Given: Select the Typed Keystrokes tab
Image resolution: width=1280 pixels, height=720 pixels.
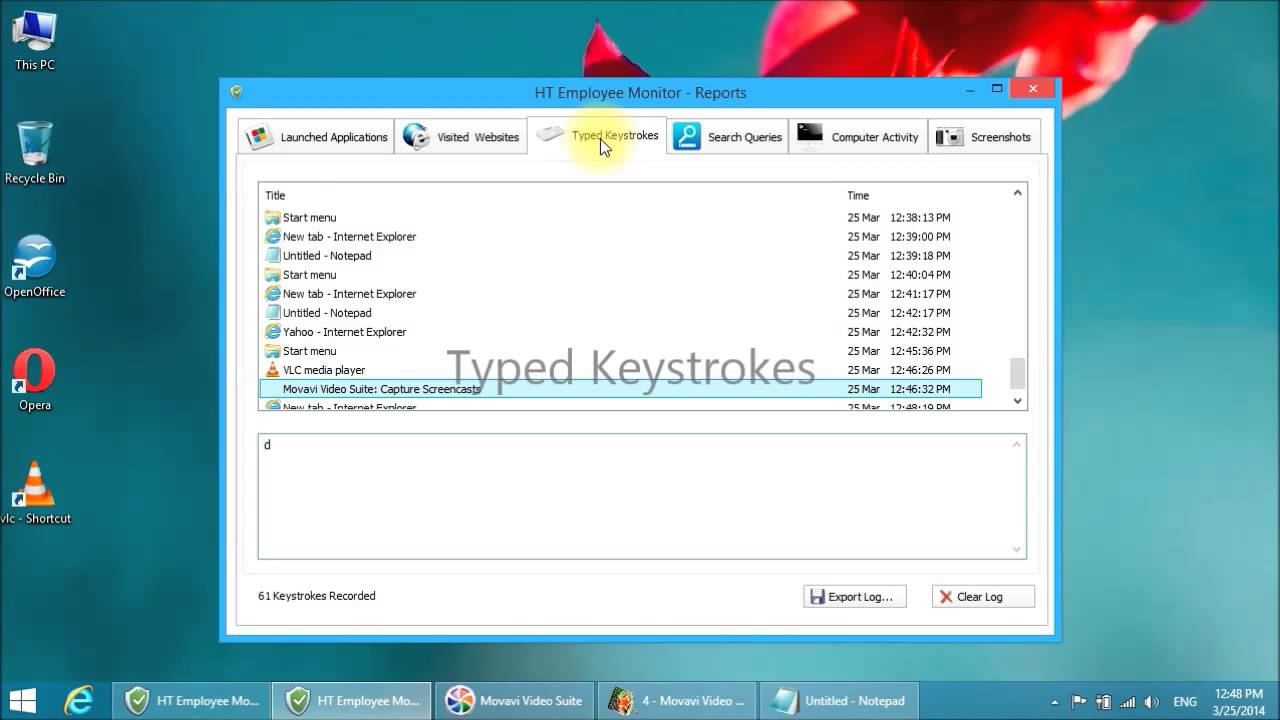Looking at the screenshot, I should point(597,135).
